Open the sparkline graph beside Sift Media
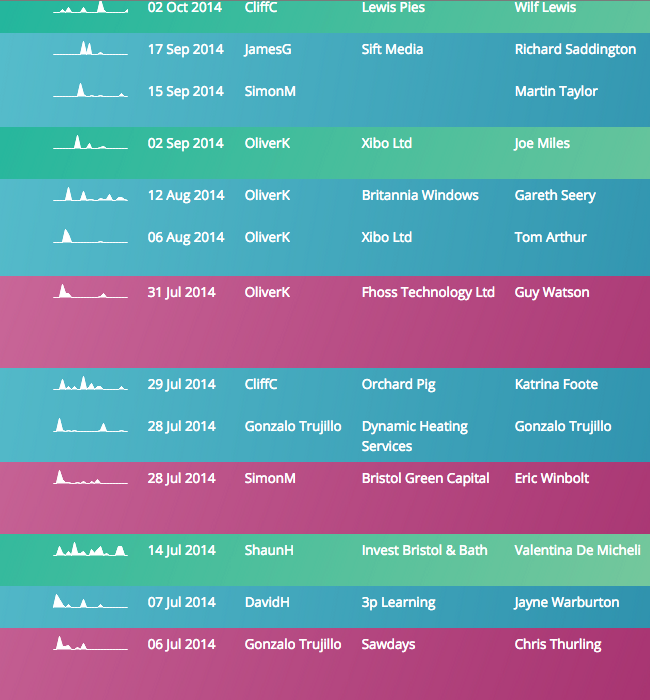This screenshot has height=700, width=650. pos(90,49)
